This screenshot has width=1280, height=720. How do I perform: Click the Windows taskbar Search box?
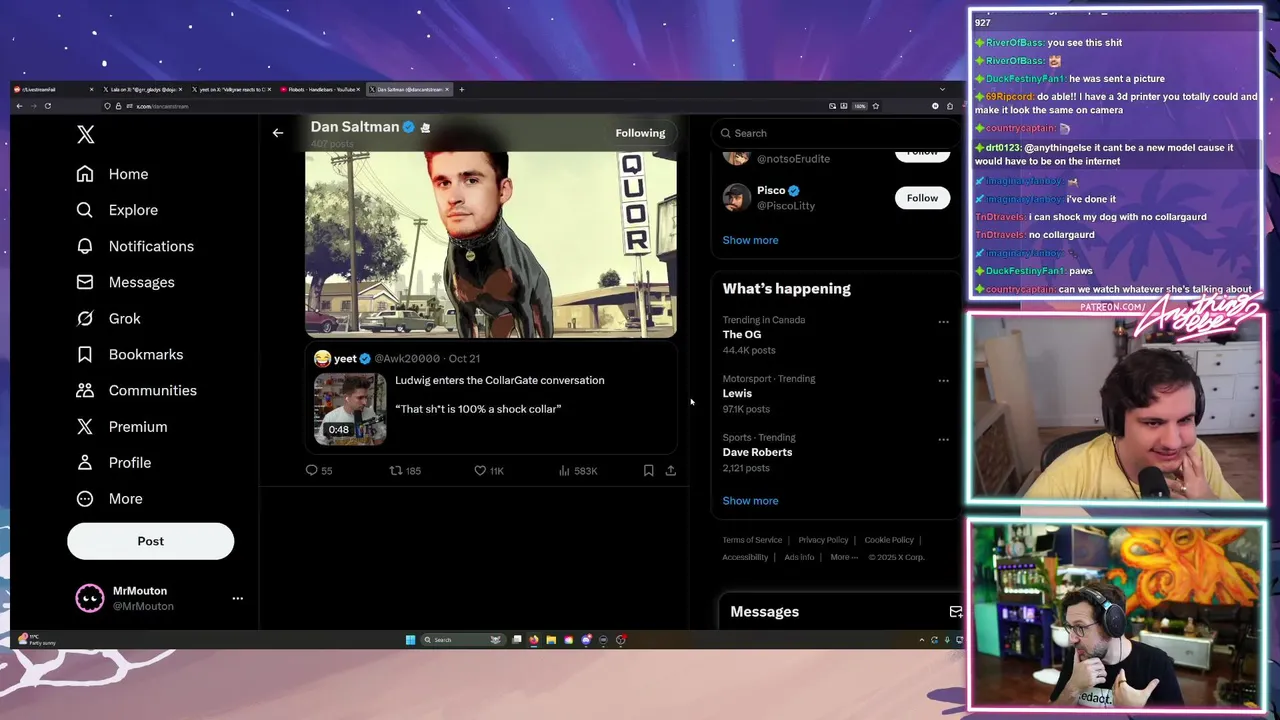(x=463, y=640)
